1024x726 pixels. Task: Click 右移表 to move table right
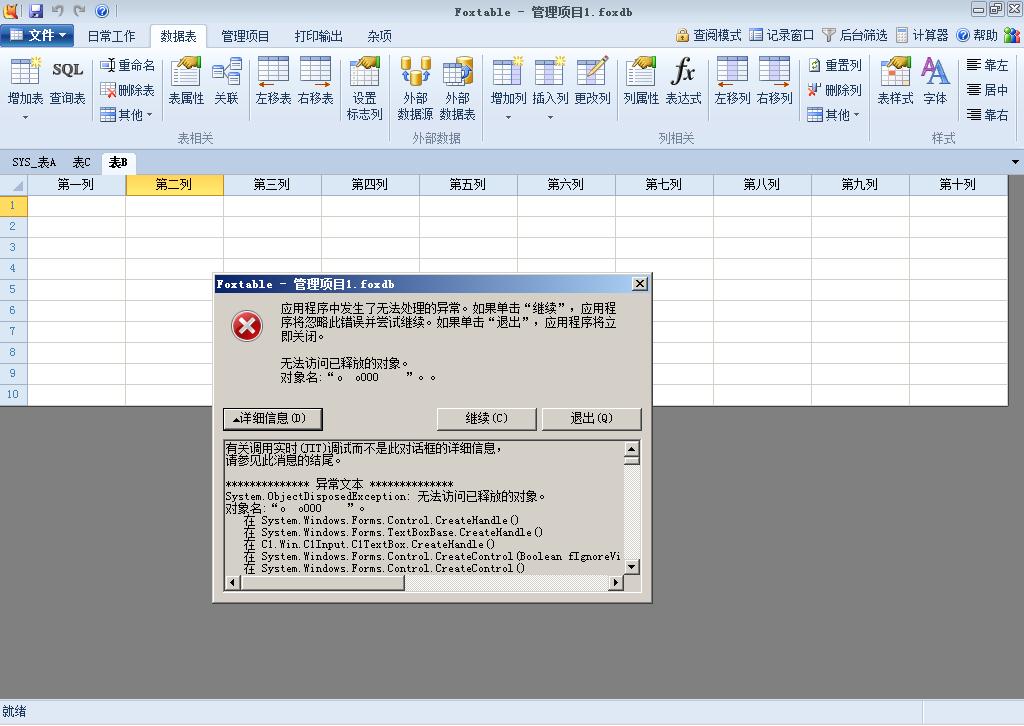click(315, 82)
